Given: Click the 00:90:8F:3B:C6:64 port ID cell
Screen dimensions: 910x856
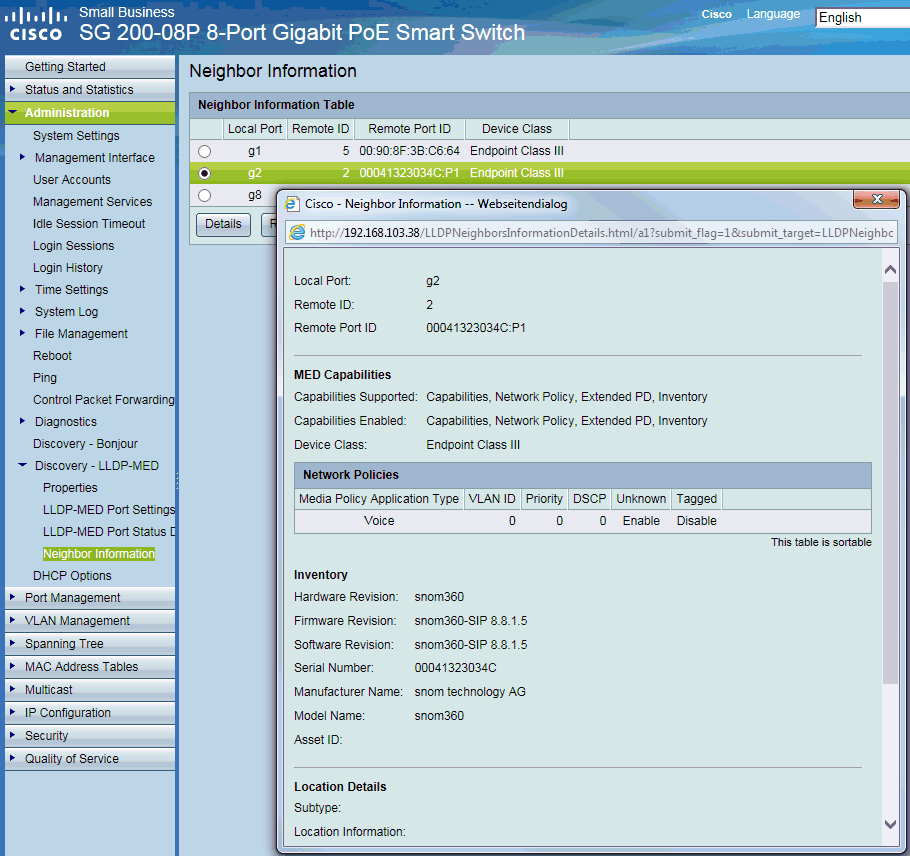Looking at the screenshot, I should click(x=409, y=151).
